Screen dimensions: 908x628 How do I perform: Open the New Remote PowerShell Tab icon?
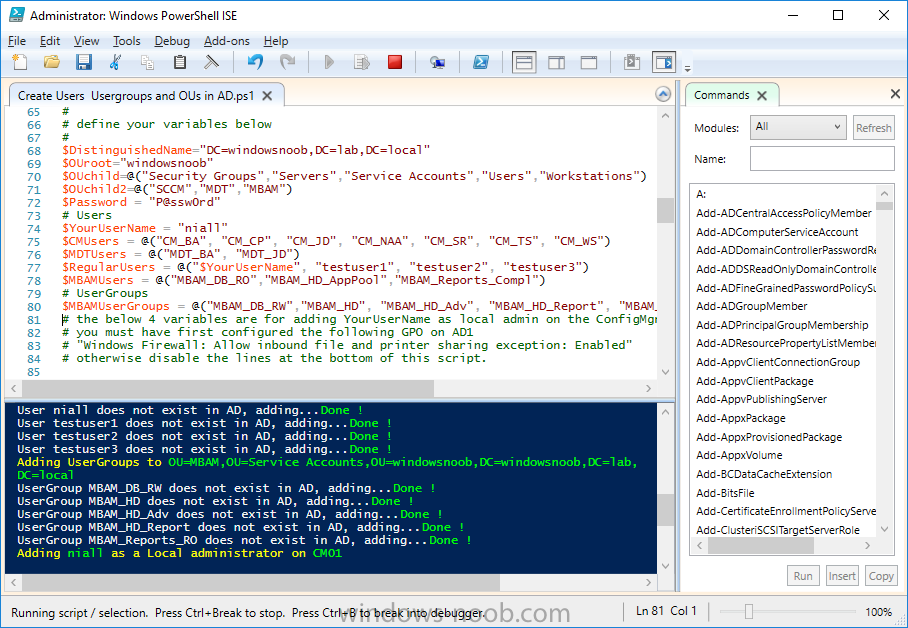438,63
